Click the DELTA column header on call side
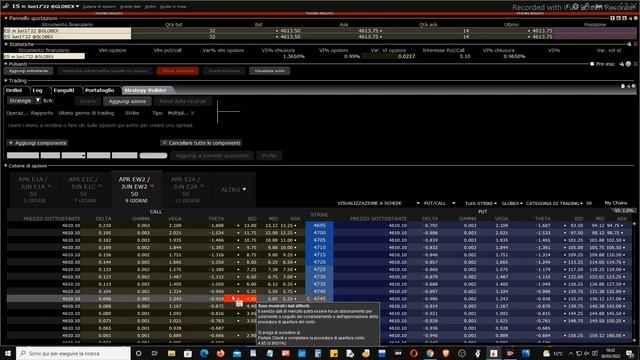 coord(103,219)
